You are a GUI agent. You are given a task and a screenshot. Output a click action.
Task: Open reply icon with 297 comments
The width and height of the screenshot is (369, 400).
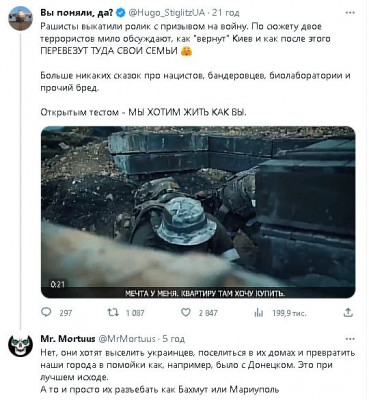coord(46,312)
